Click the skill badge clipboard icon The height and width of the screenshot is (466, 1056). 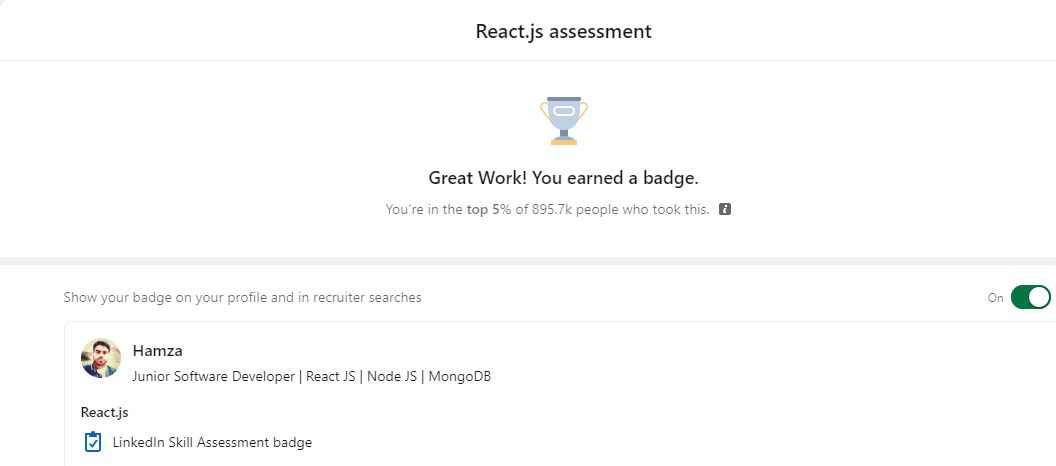[x=93, y=442]
